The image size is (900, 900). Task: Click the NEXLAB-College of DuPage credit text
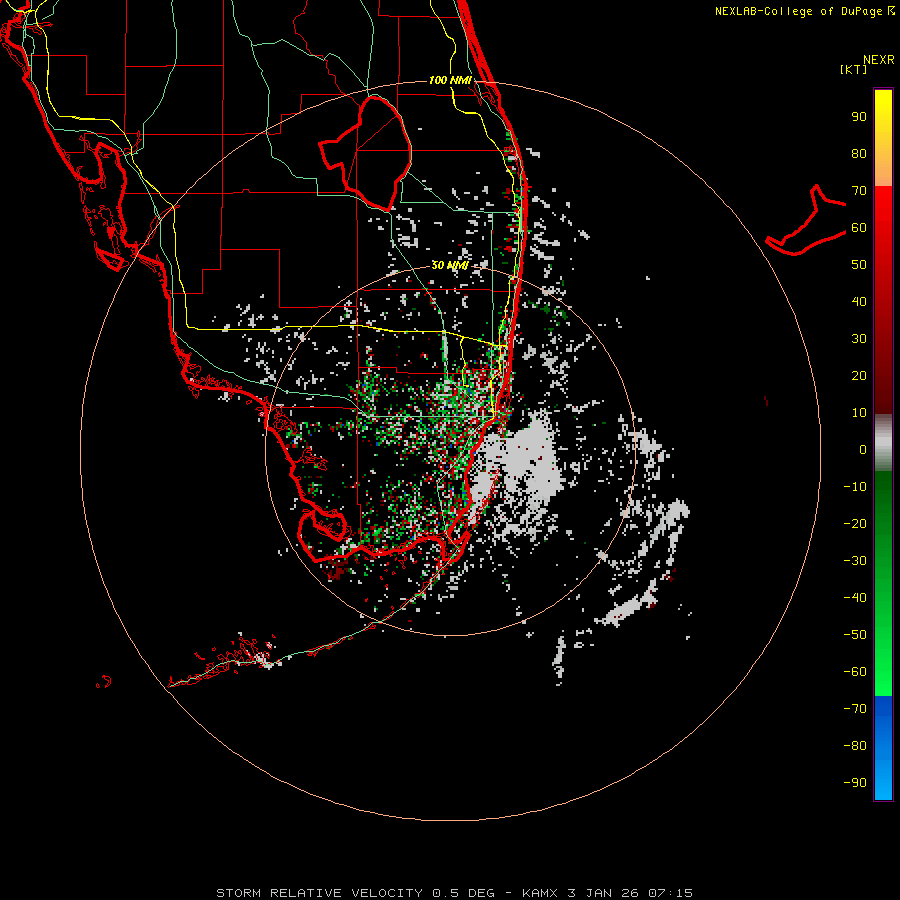click(804, 11)
